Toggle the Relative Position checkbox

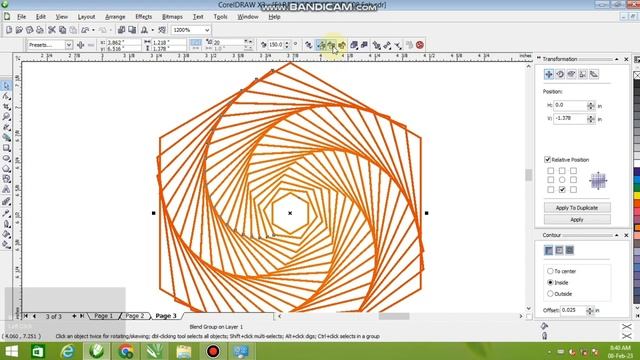tap(547, 159)
